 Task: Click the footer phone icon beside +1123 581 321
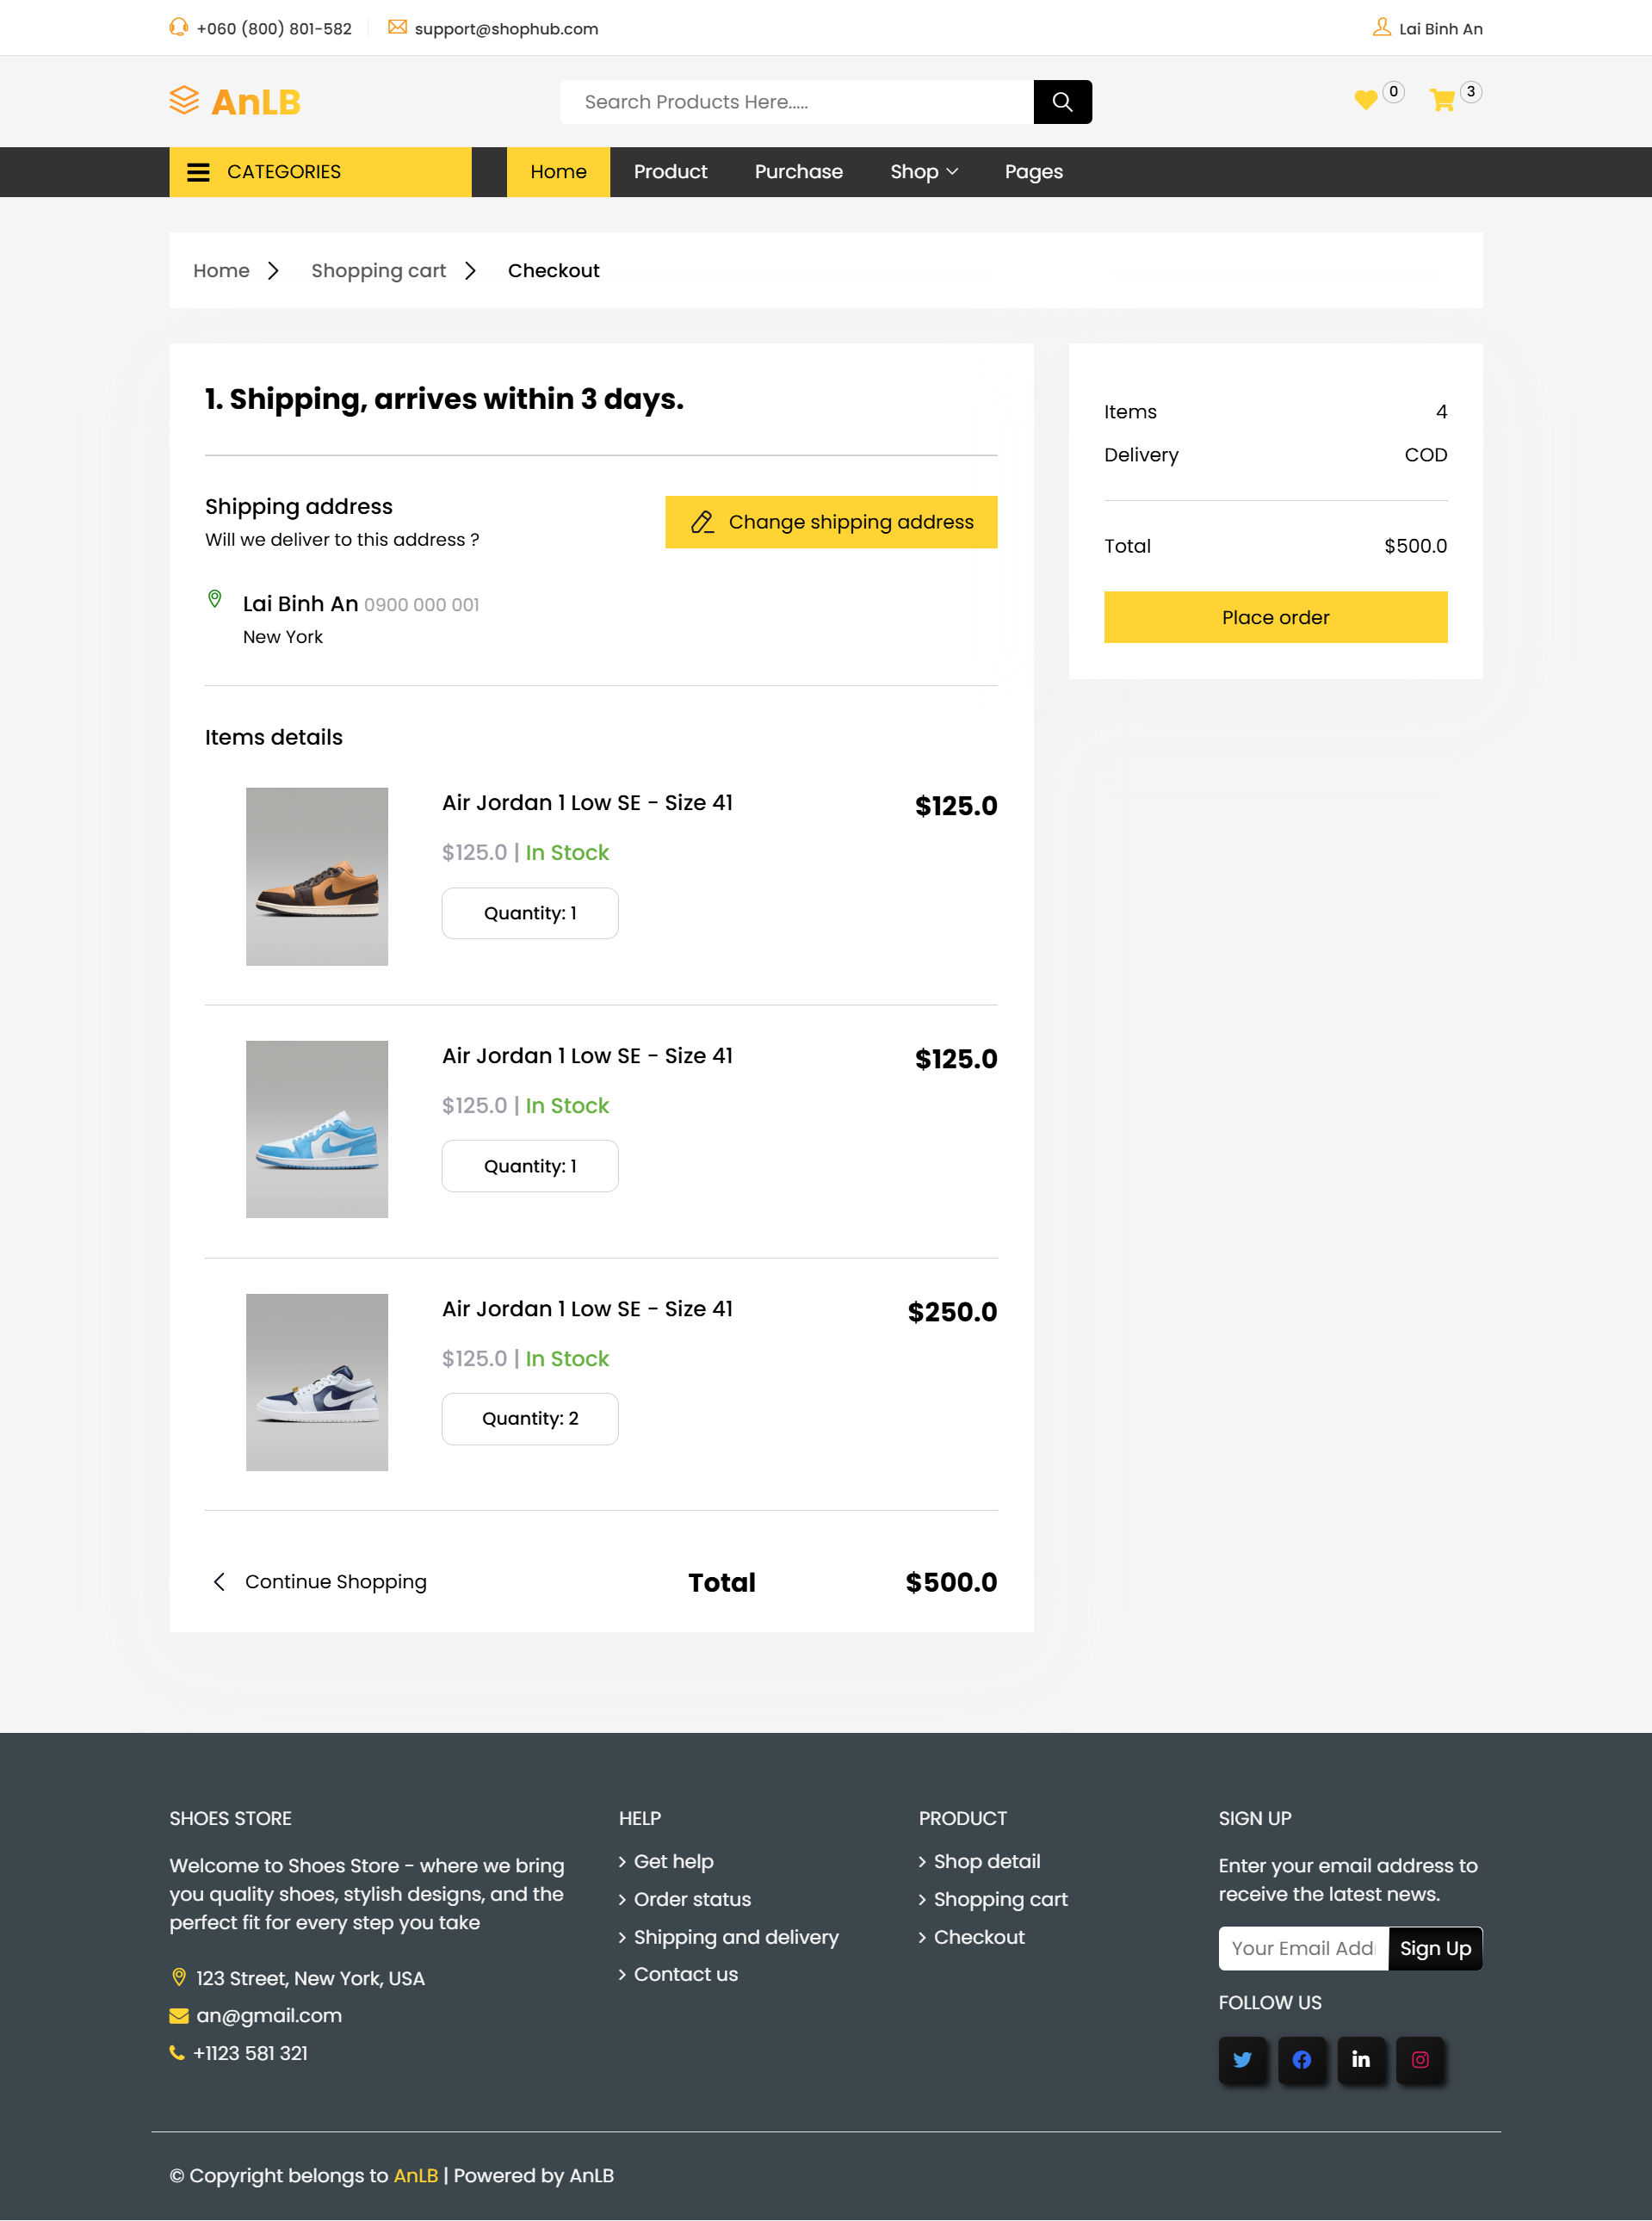click(x=177, y=2052)
